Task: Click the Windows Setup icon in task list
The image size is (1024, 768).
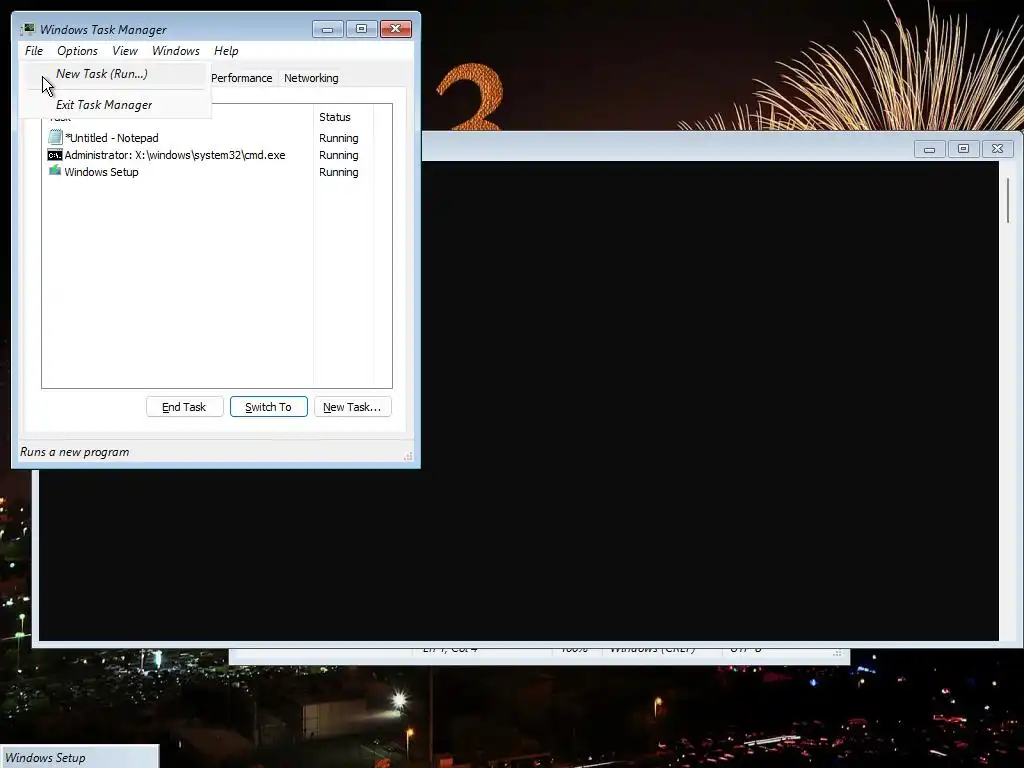Action: (55, 171)
